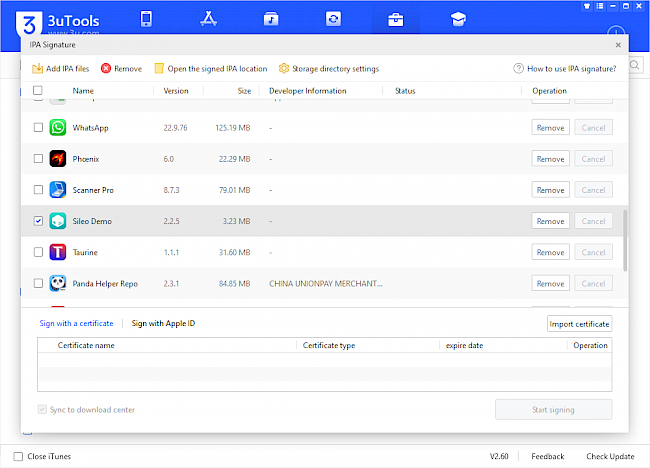
Task: Click the WhatsApp app icon
Action: click(x=58, y=127)
